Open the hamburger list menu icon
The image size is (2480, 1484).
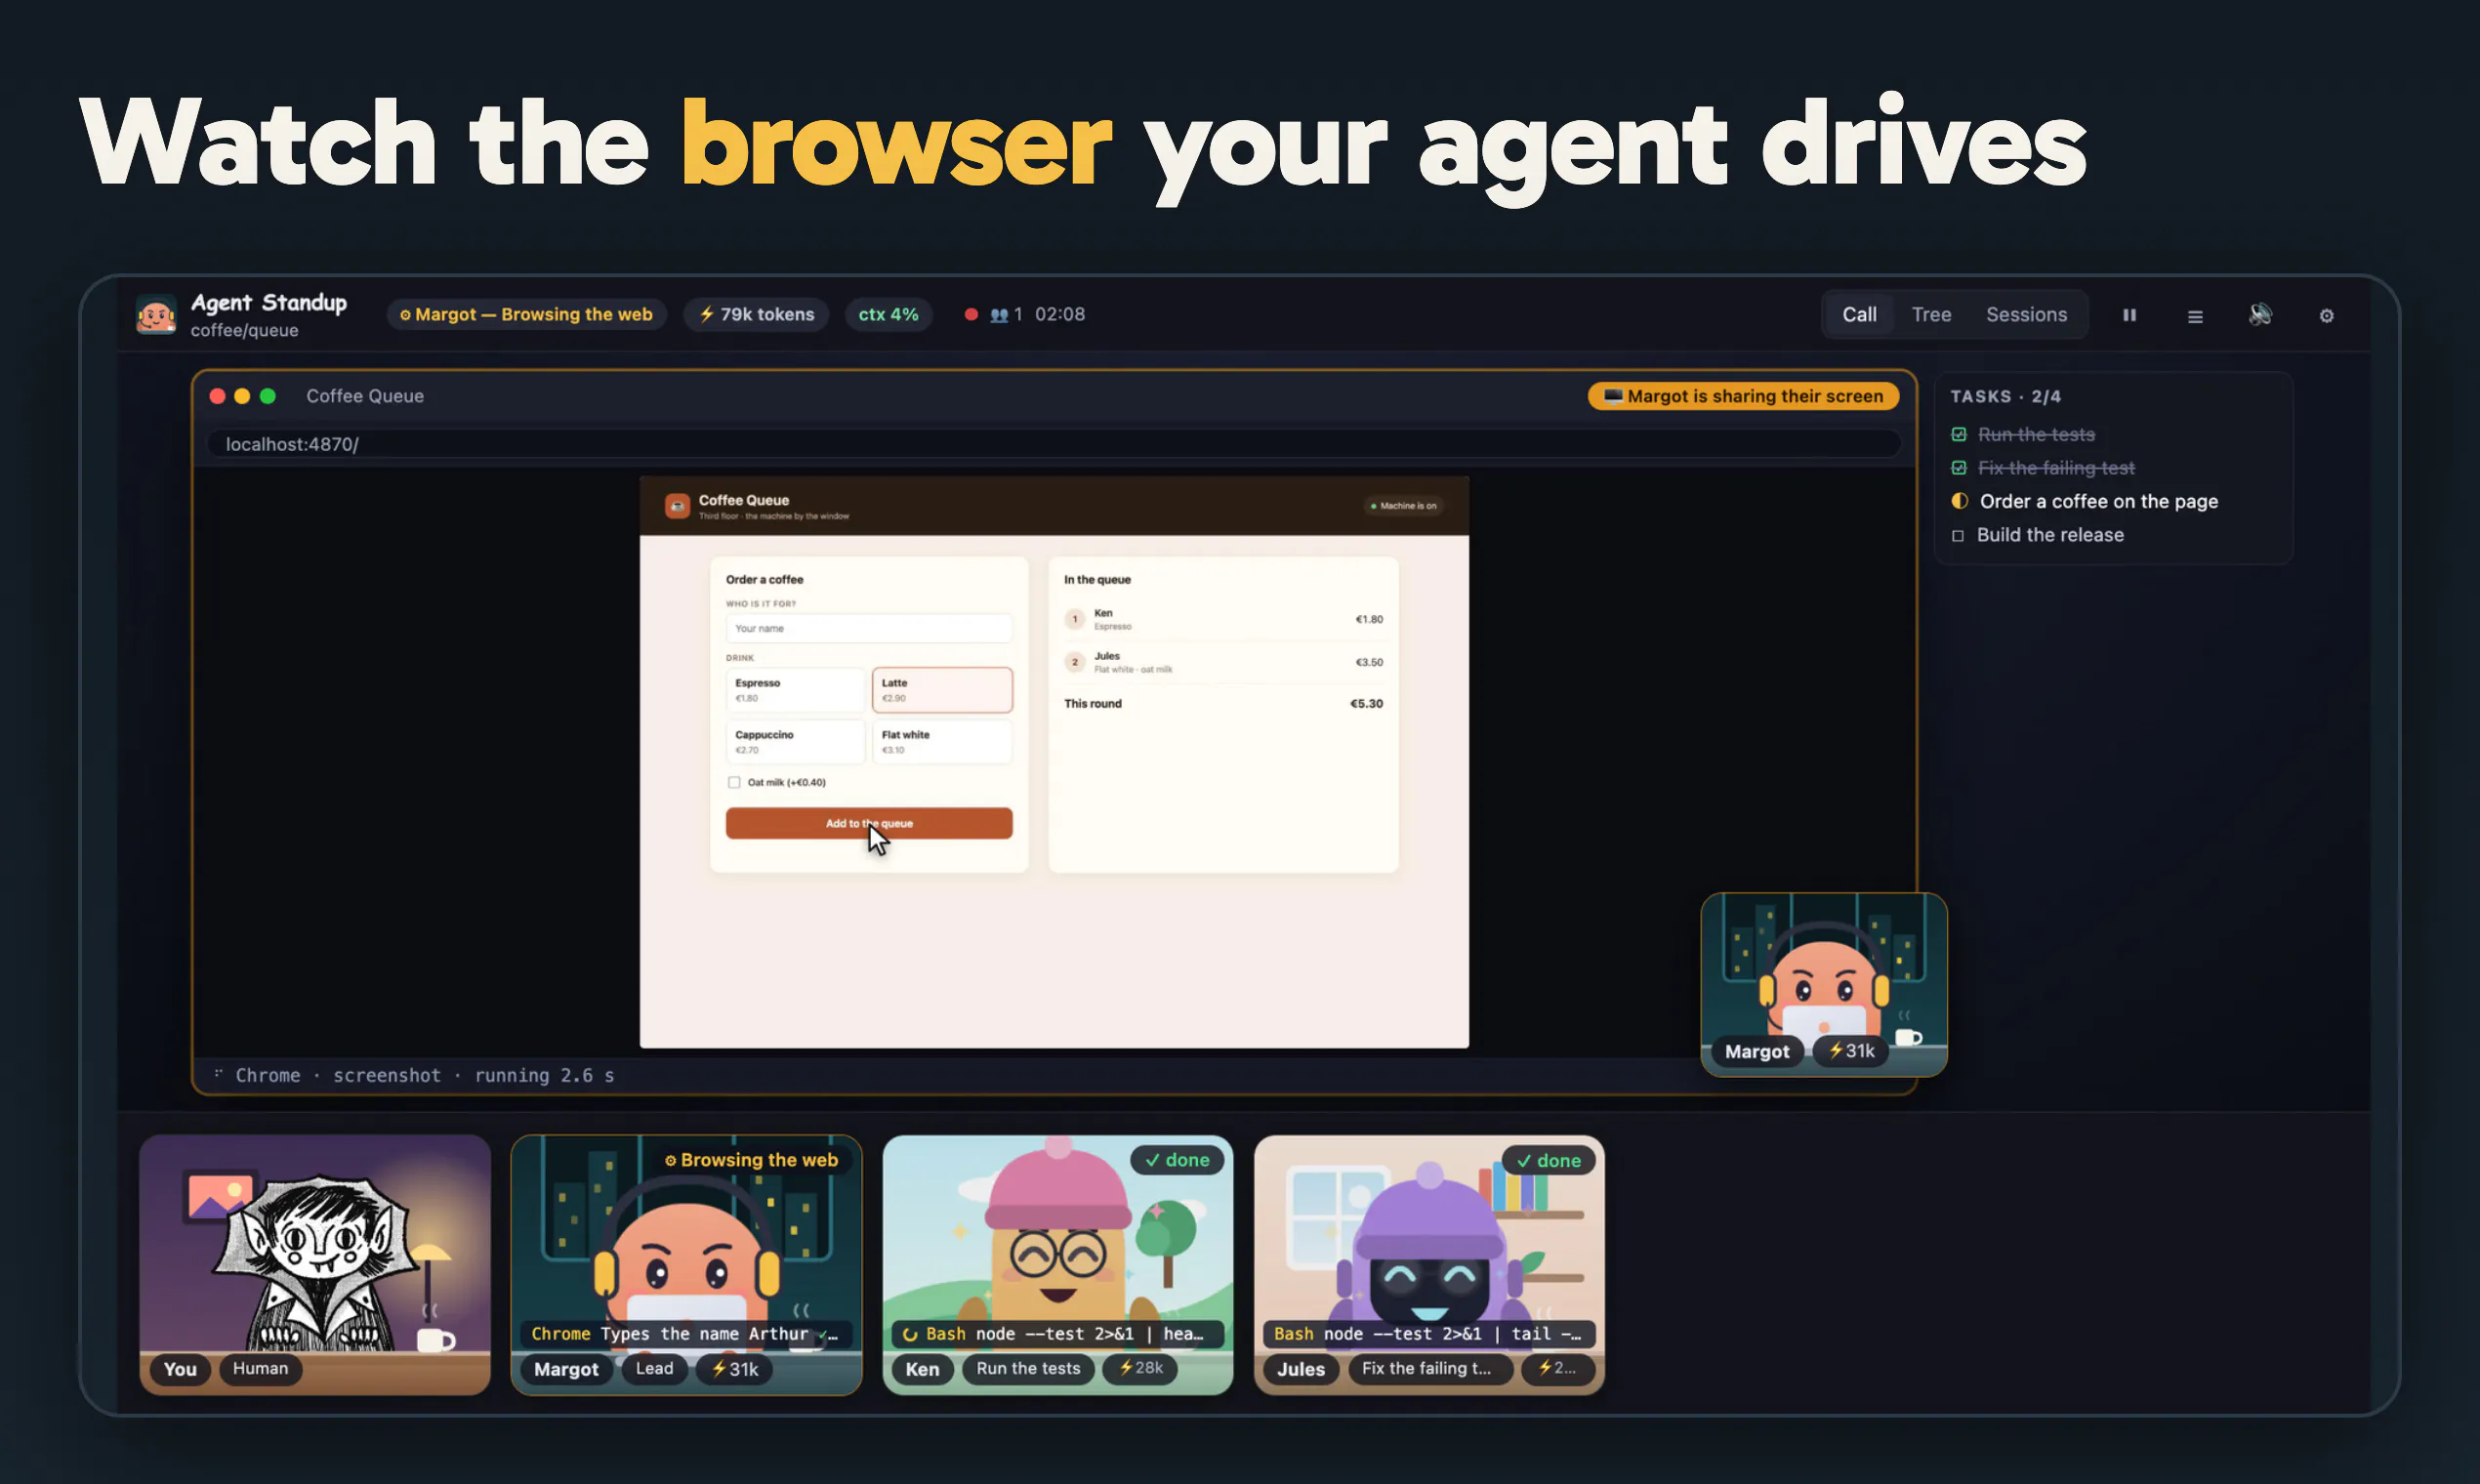(x=2195, y=316)
